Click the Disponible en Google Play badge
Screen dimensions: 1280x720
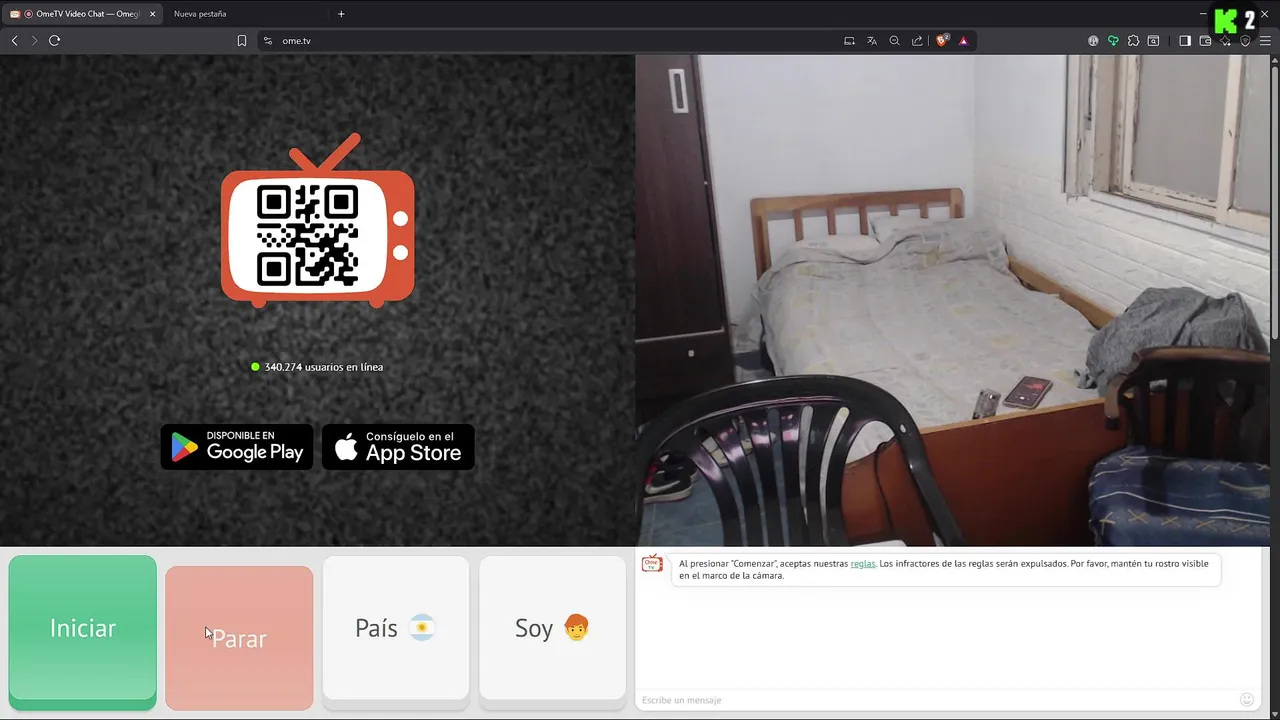click(237, 447)
